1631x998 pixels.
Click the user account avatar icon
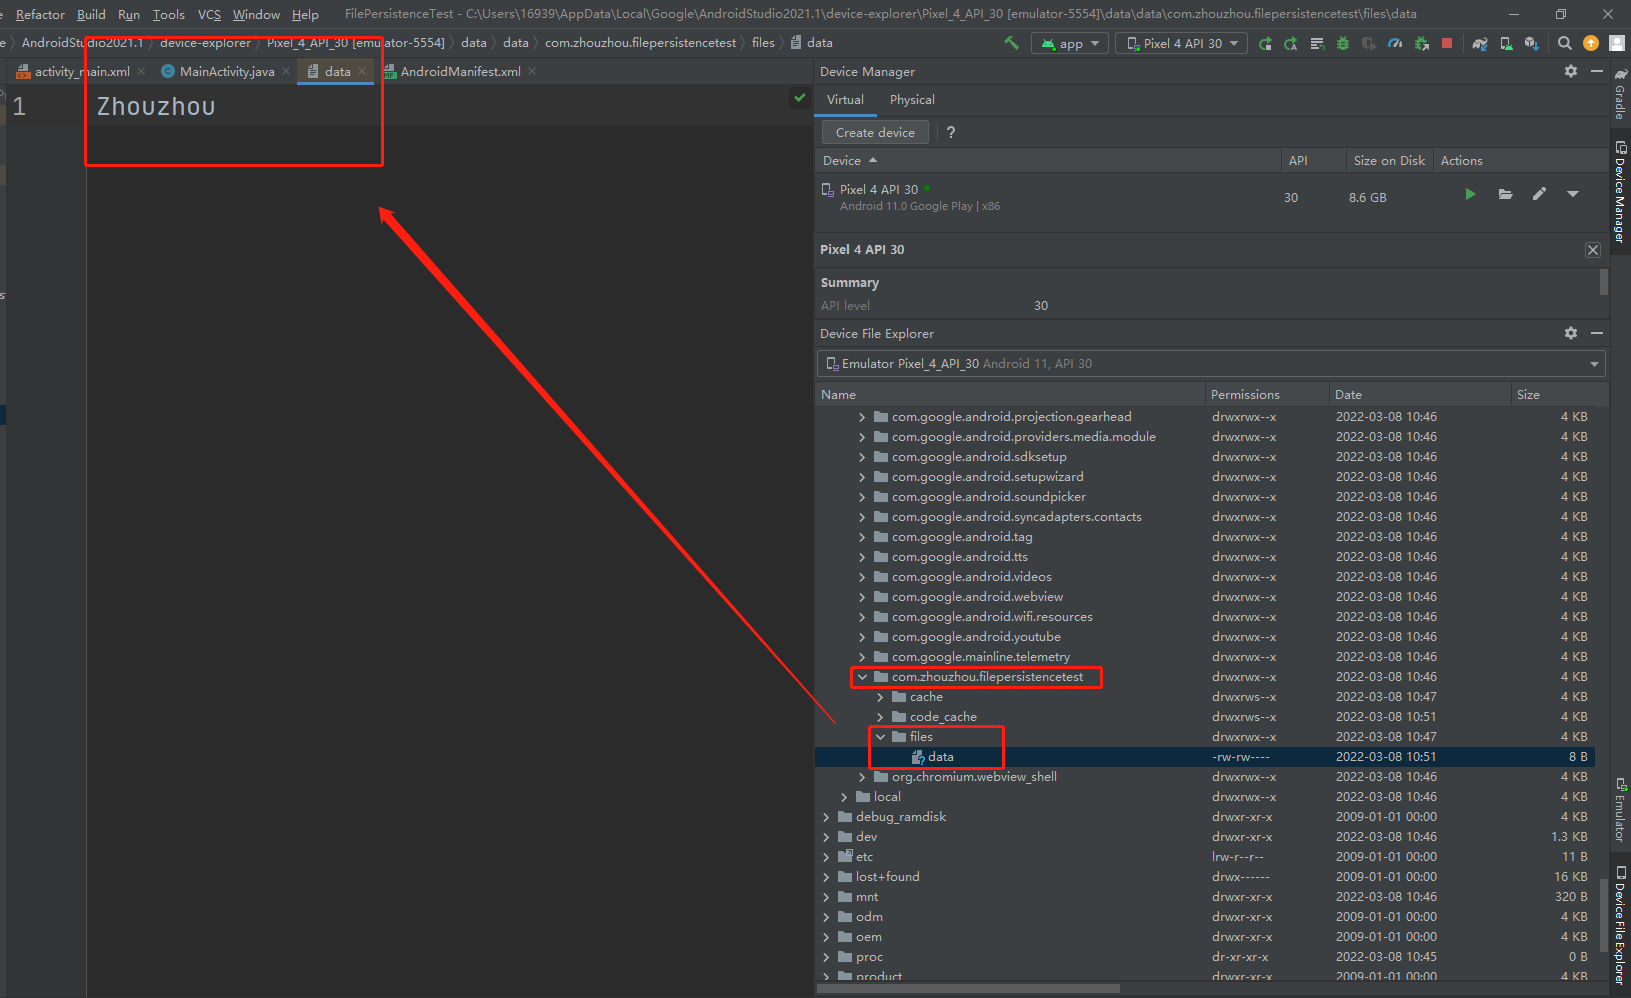click(x=1617, y=43)
